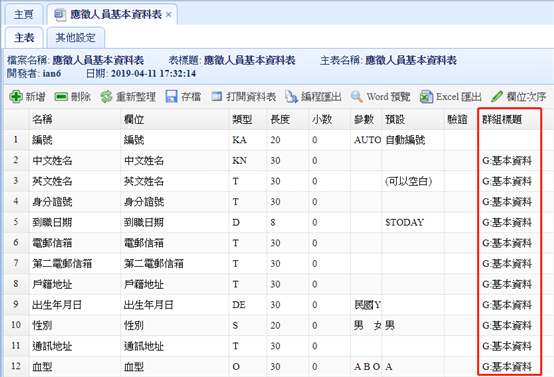This screenshot has width=554, height=377.
Task: Click the 欄位次序 button label
Action: click(x=526, y=96)
